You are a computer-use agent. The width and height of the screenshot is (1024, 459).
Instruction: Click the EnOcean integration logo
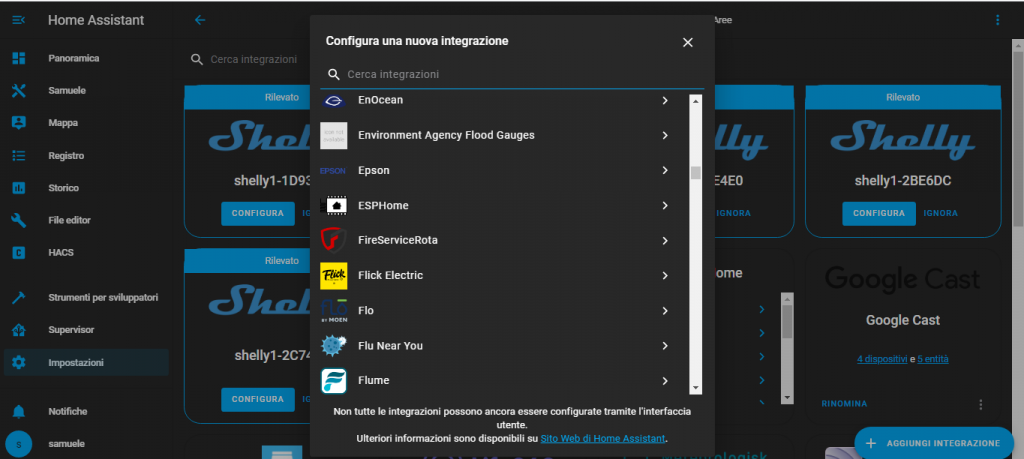pos(334,101)
